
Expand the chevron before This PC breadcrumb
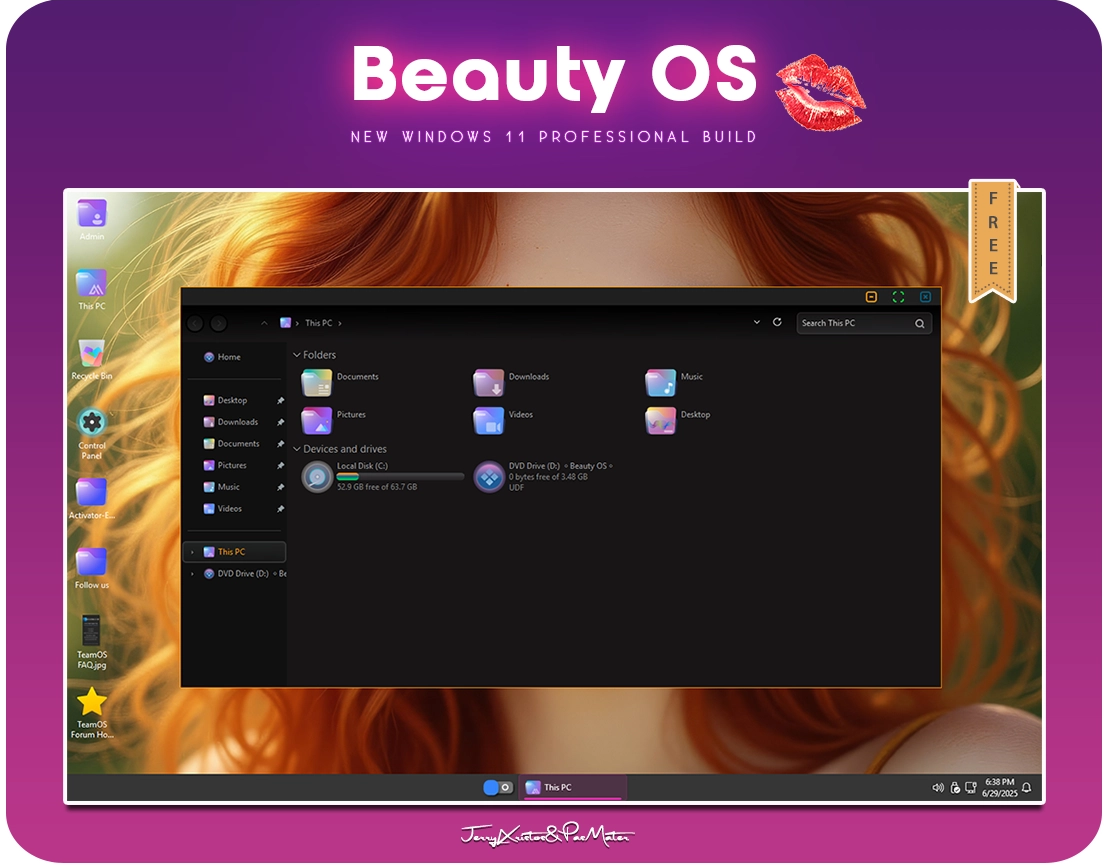(x=297, y=323)
